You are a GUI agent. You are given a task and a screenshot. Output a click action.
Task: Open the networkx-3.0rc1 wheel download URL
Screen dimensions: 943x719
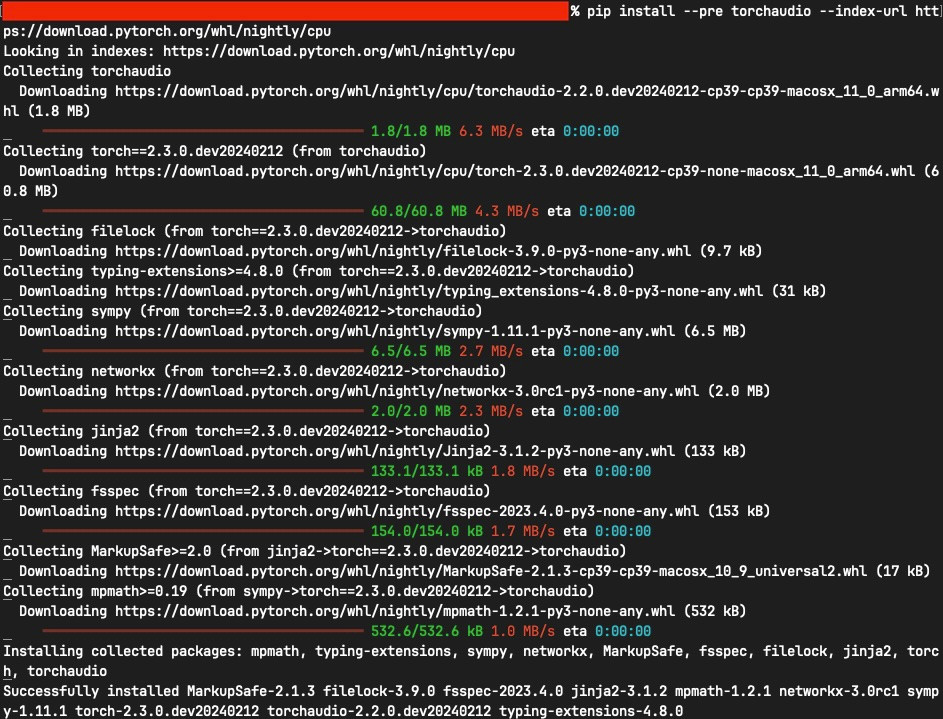click(x=407, y=391)
